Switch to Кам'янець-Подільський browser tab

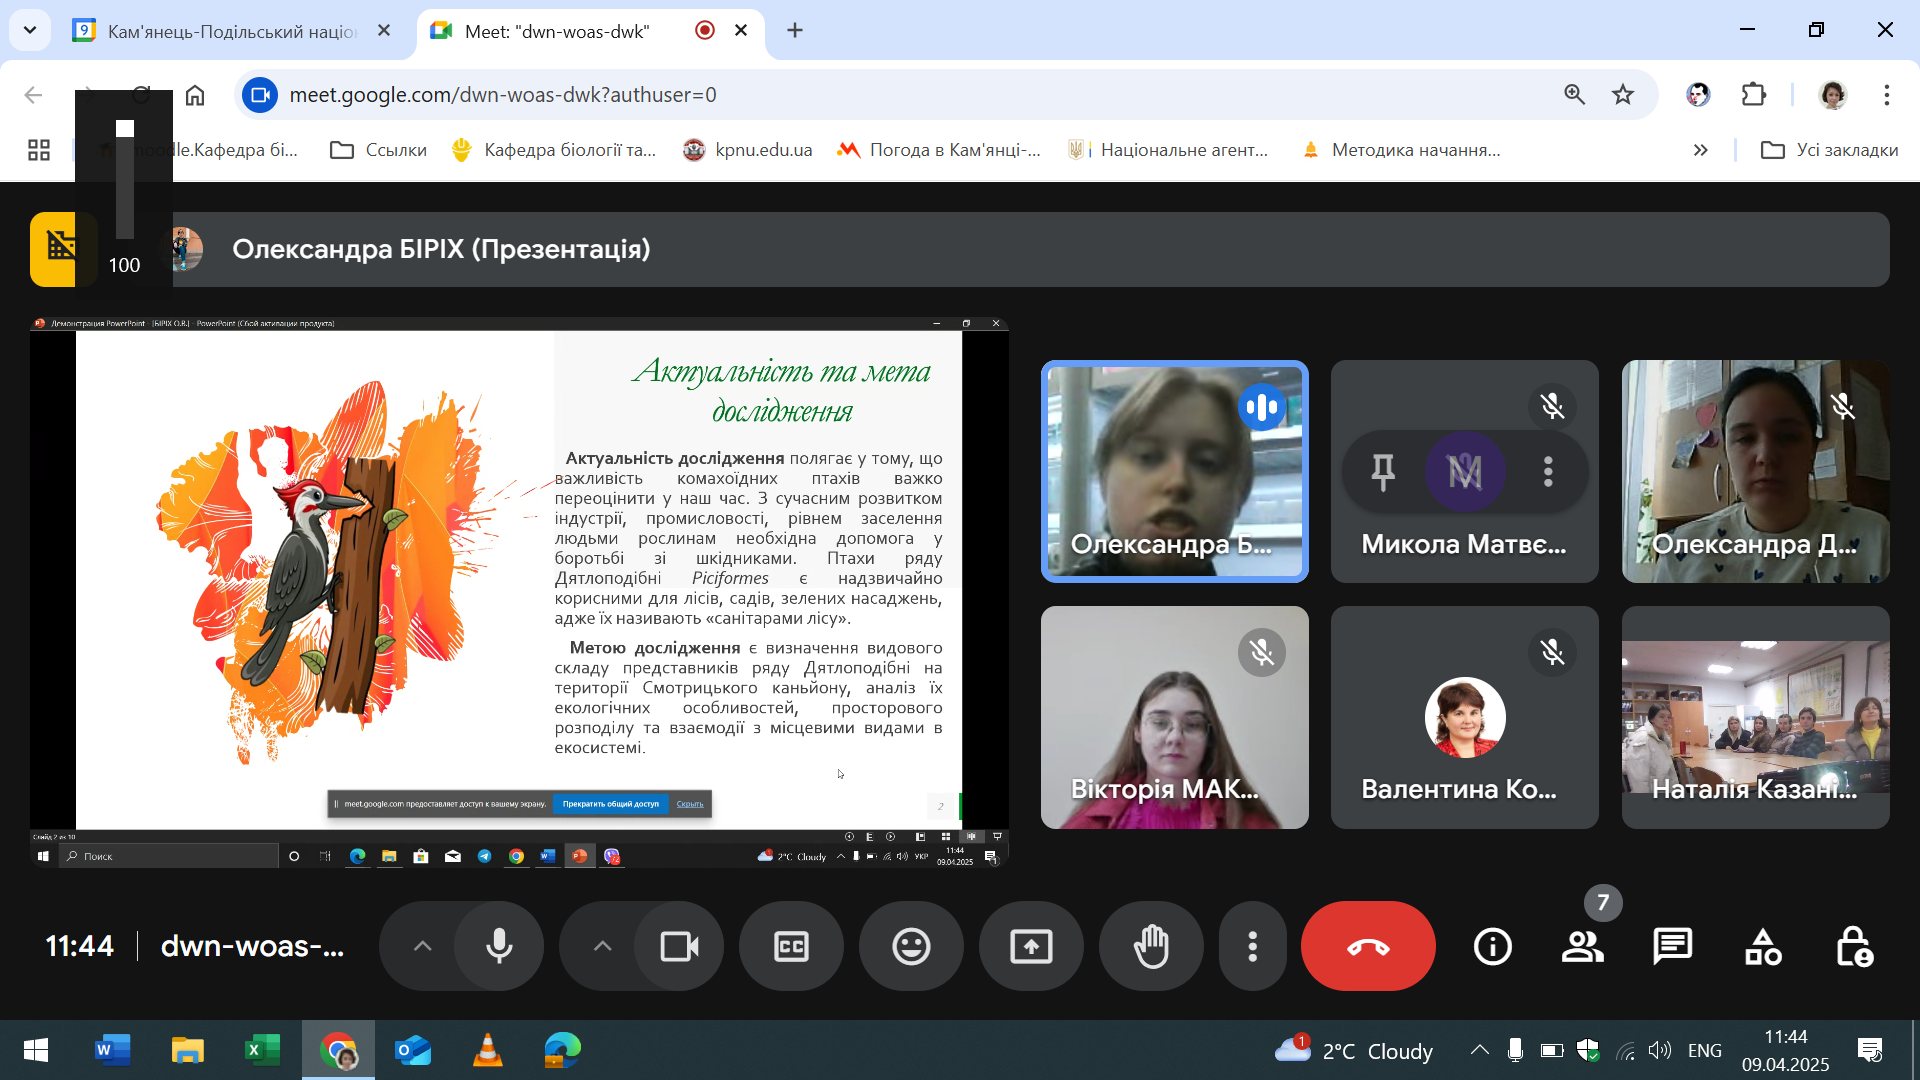(x=230, y=31)
